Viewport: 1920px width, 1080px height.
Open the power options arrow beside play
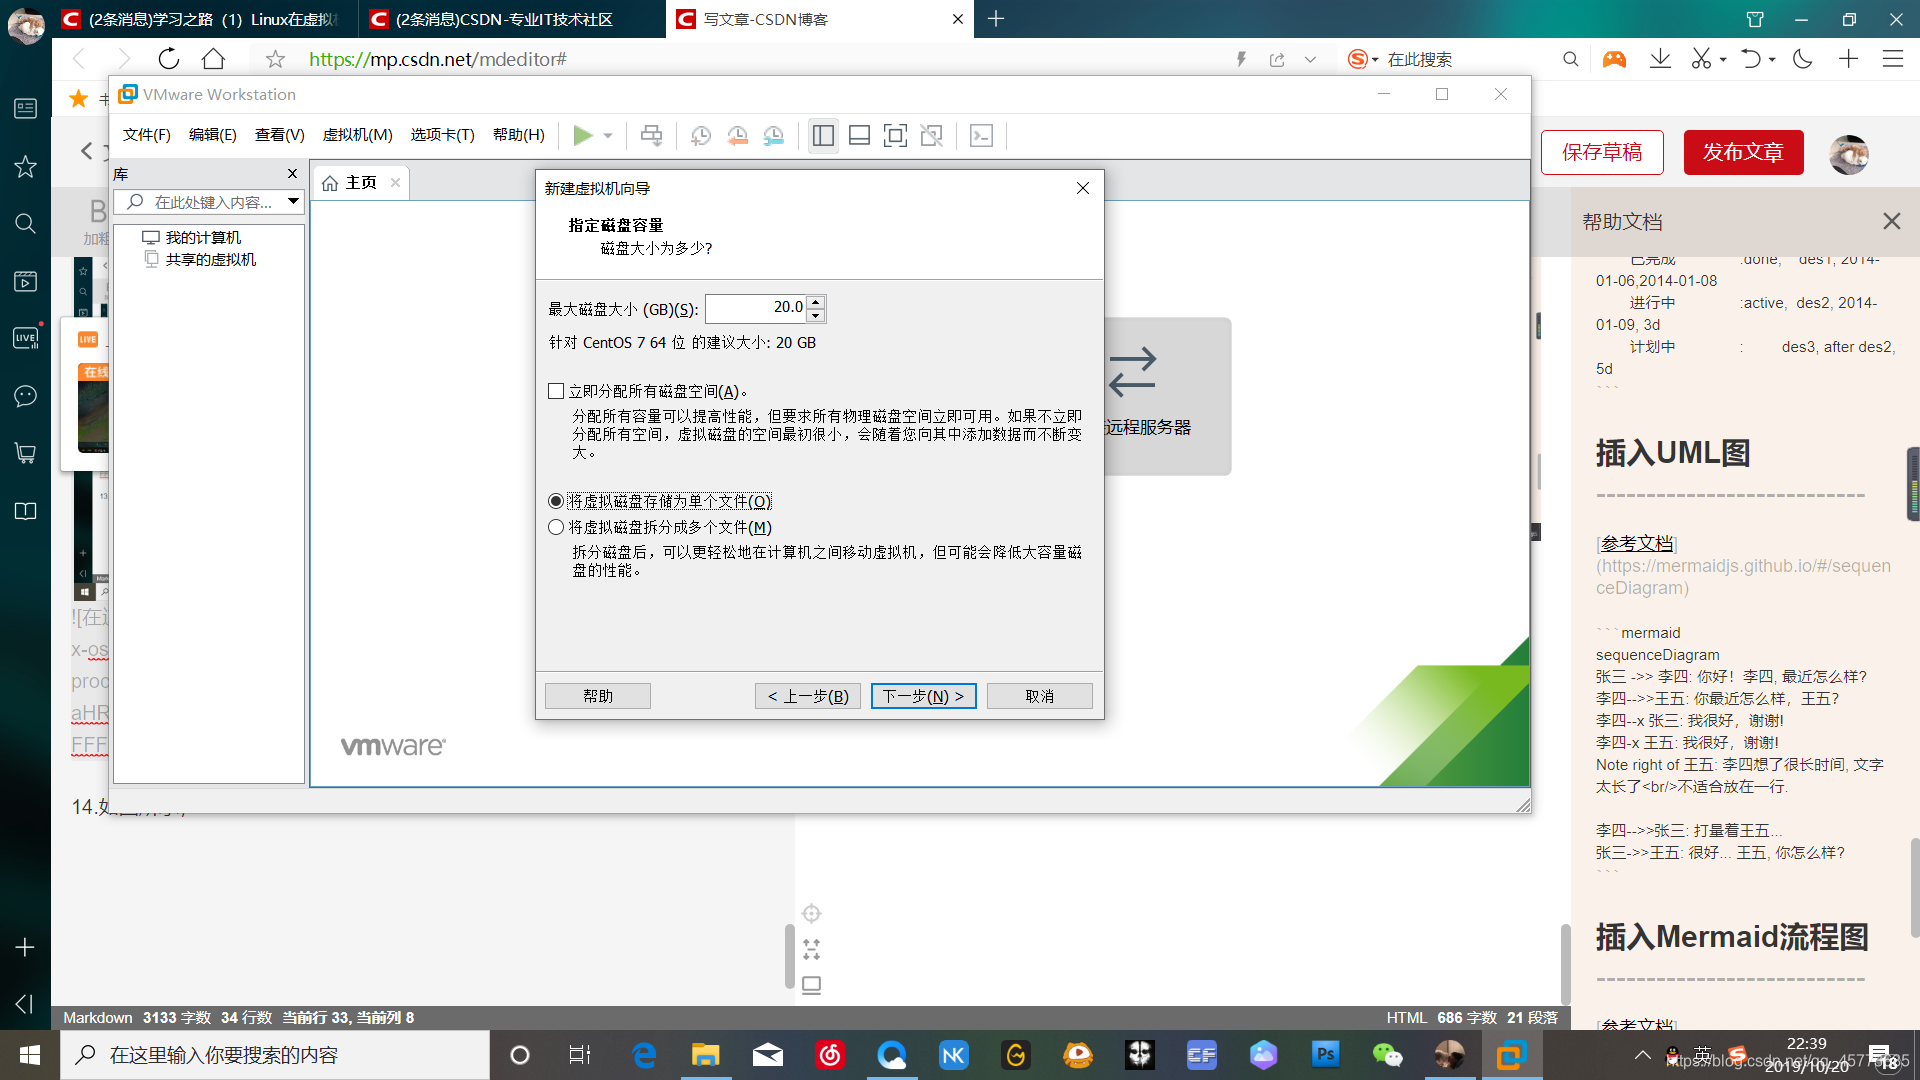click(608, 136)
